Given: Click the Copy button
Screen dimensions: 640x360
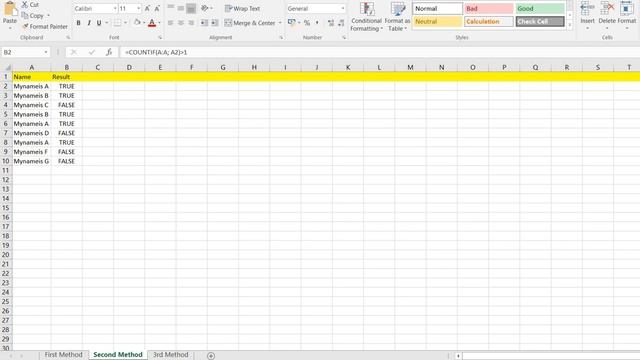Looking at the screenshot, I should pyautogui.click(x=33, y=16).
